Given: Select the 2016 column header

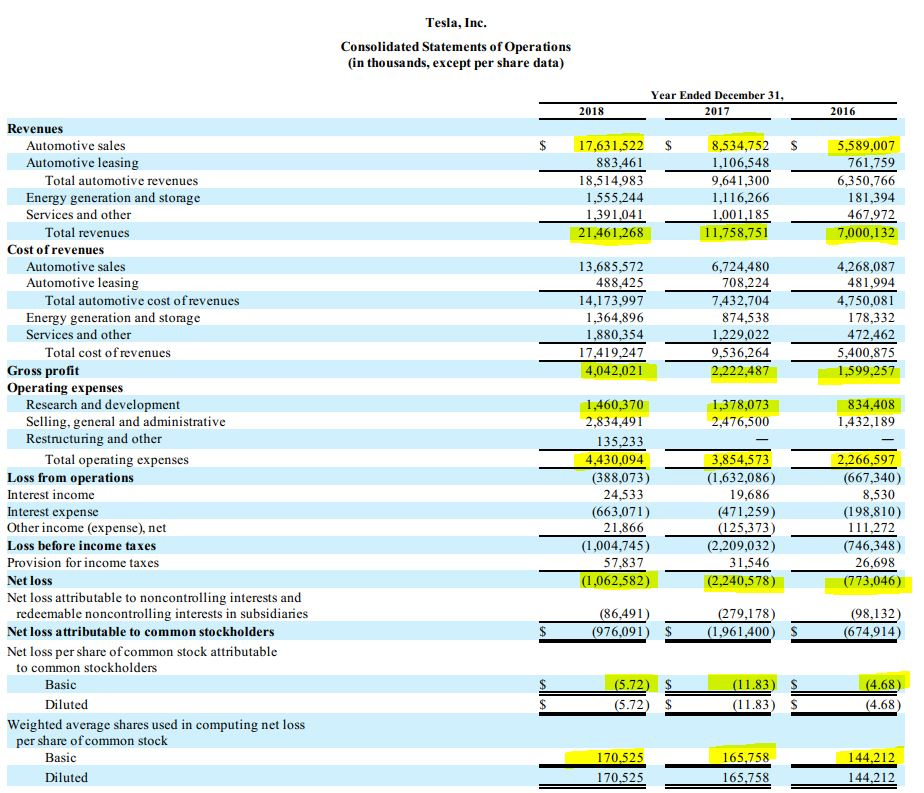Looking at the screenshot, I should 842,111.
